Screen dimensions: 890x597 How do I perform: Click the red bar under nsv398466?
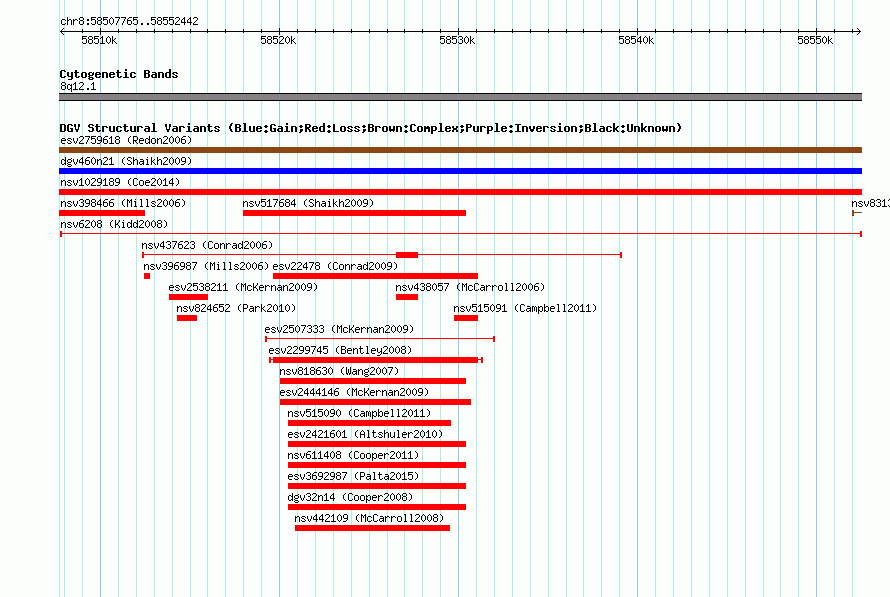pos(102,213)
